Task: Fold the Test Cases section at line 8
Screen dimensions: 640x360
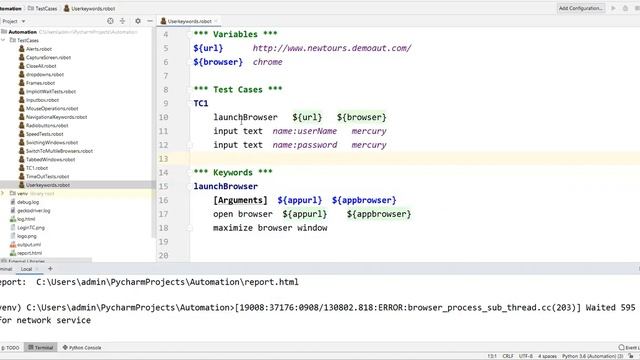Action: point(189,89)
